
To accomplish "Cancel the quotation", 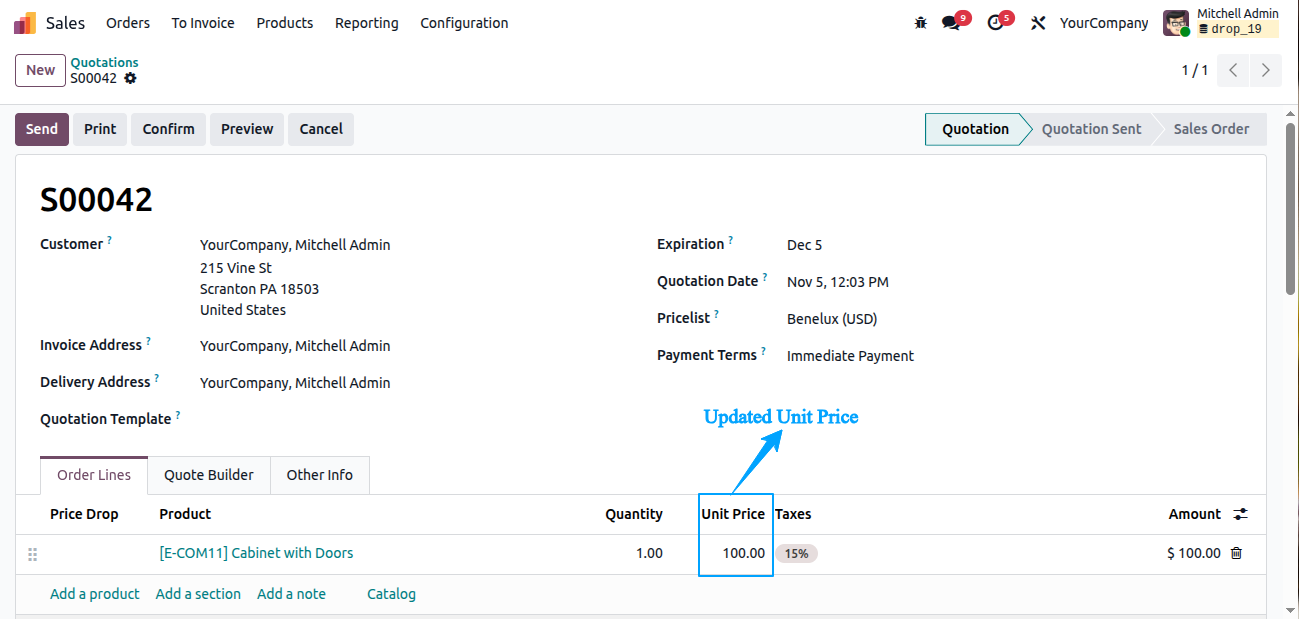I will (x=321, y=129).
